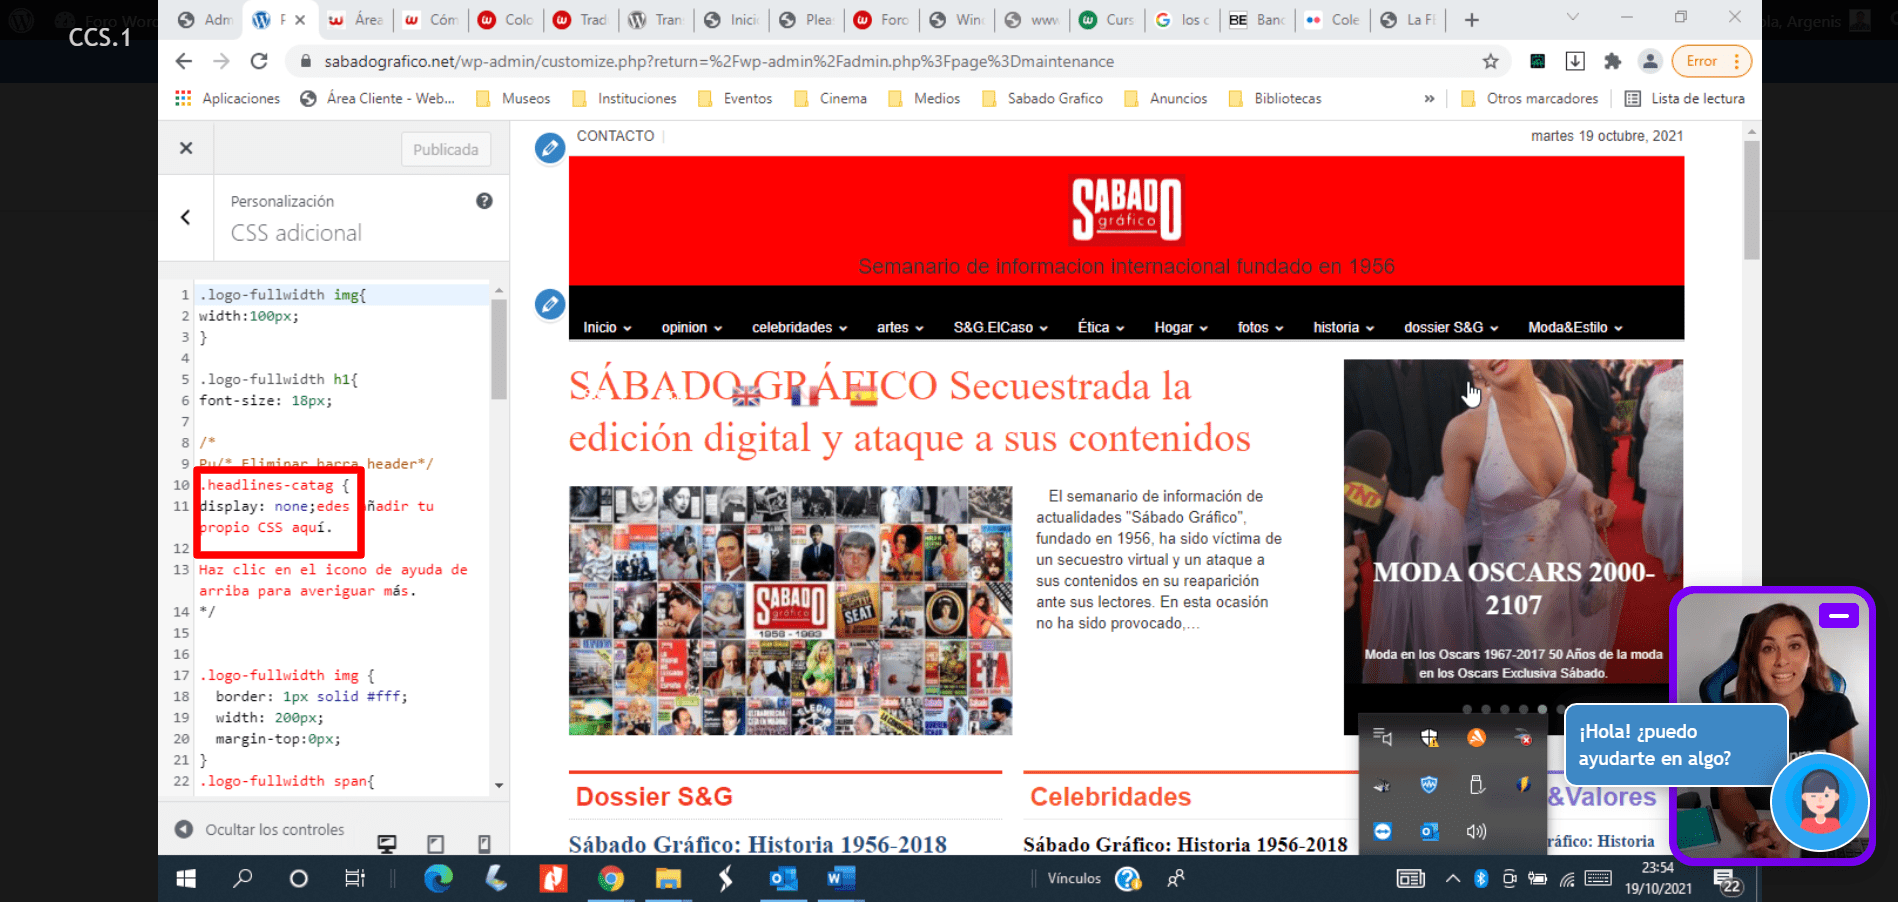1898x902 pixels.
Task: Close the customizer with the X icon
Action: pyautogui.click(x=186, y=148)
